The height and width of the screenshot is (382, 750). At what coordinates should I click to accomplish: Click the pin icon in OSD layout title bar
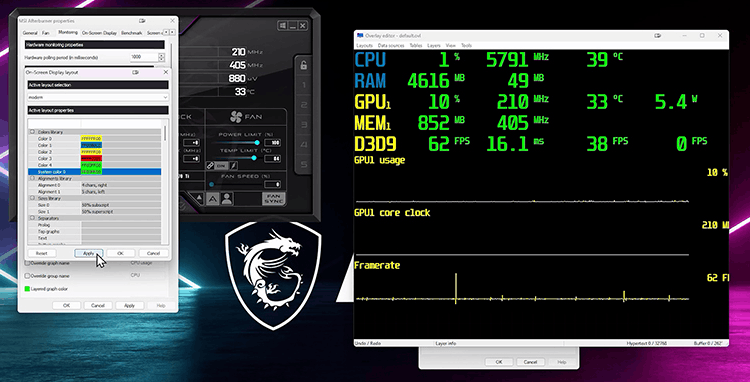coord(136,72)
